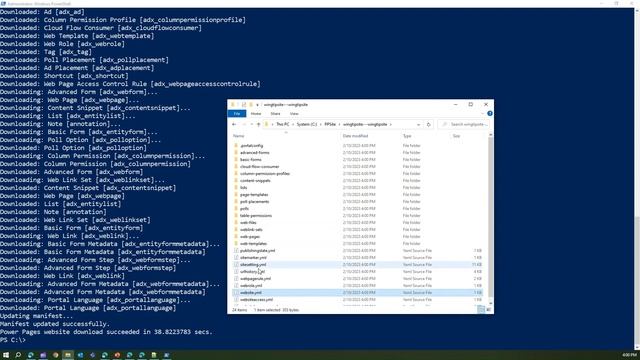Select the webrole.yml file

pyautogui.click(x=251, y=285)
